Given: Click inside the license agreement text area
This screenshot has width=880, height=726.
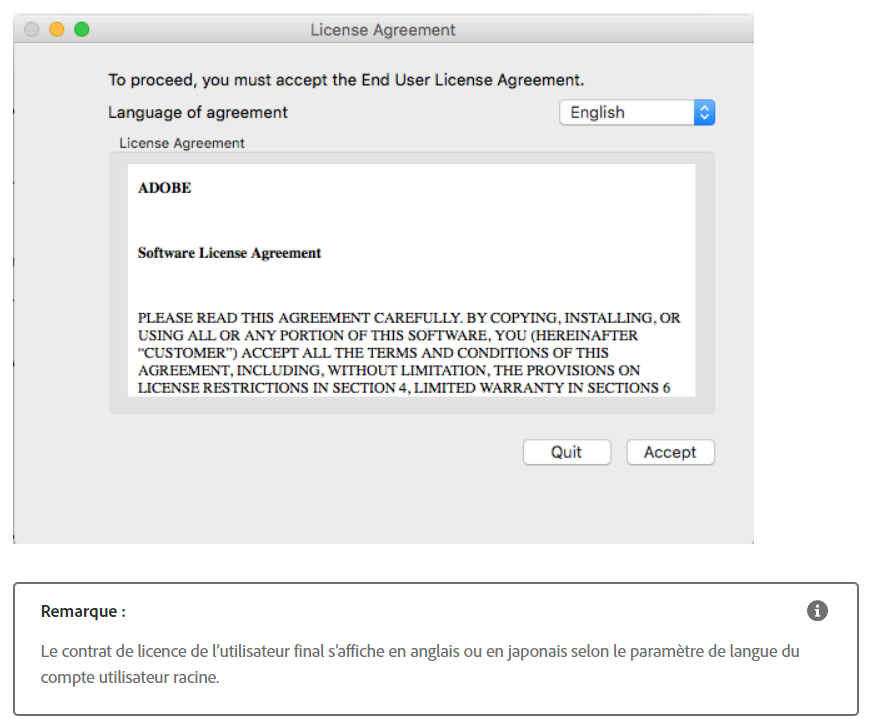Looking at the screenshot, I should (x=411, y=281).
